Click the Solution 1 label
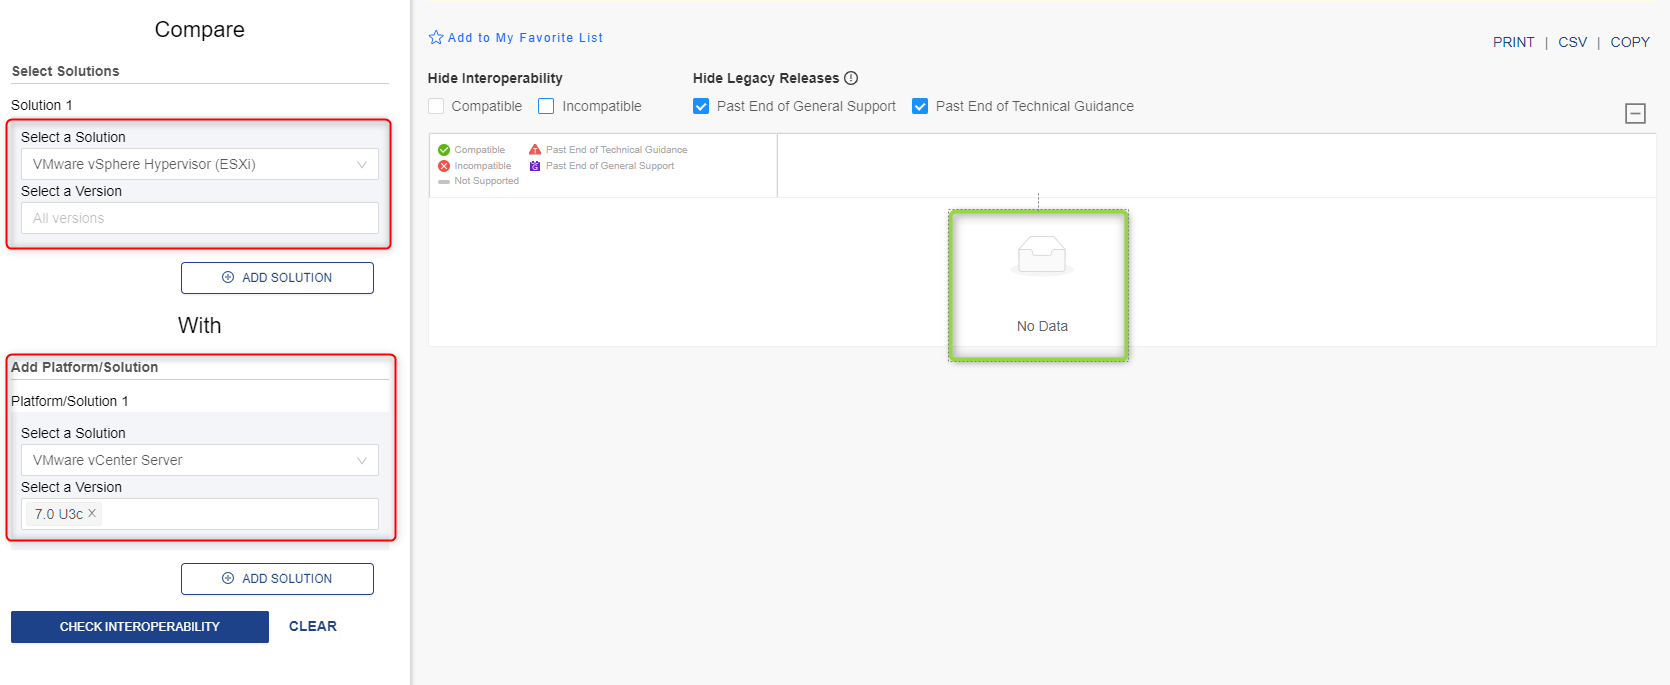1670x685 pixels. click(x=42, y=105)
